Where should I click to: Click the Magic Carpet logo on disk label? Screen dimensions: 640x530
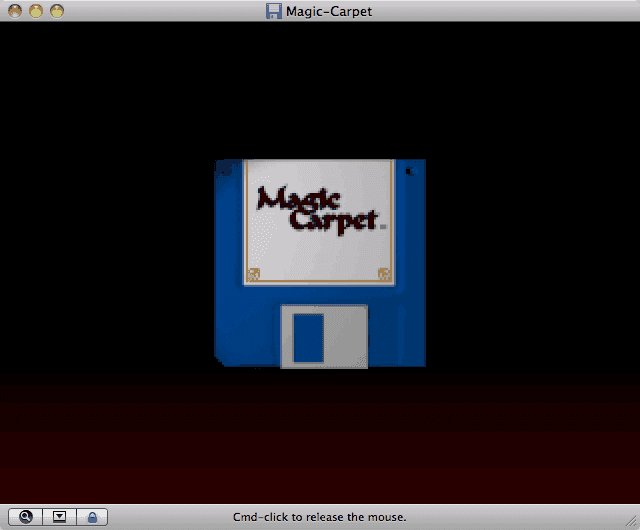(317, 208)
